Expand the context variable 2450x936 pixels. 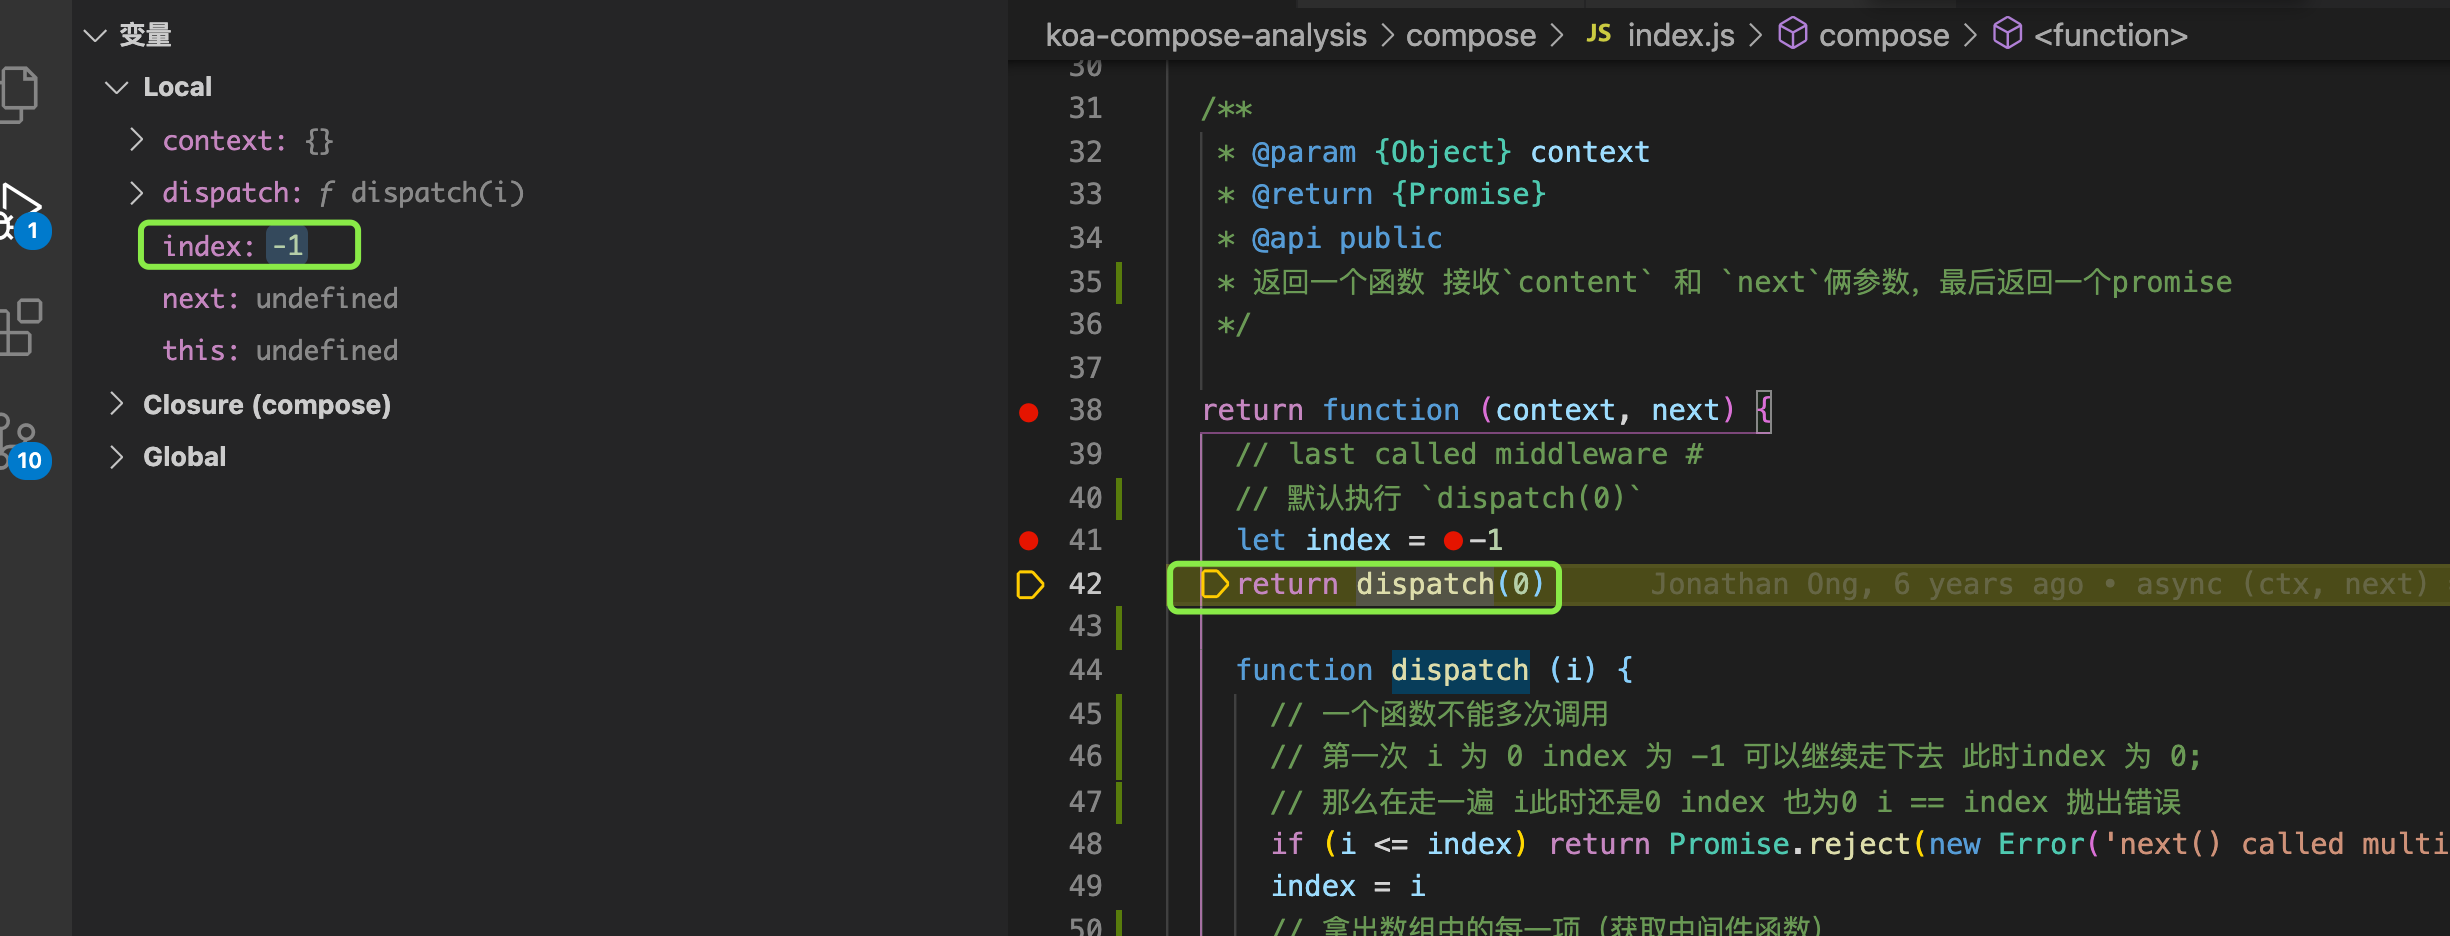pyautogui.click(x=137, y=140)
